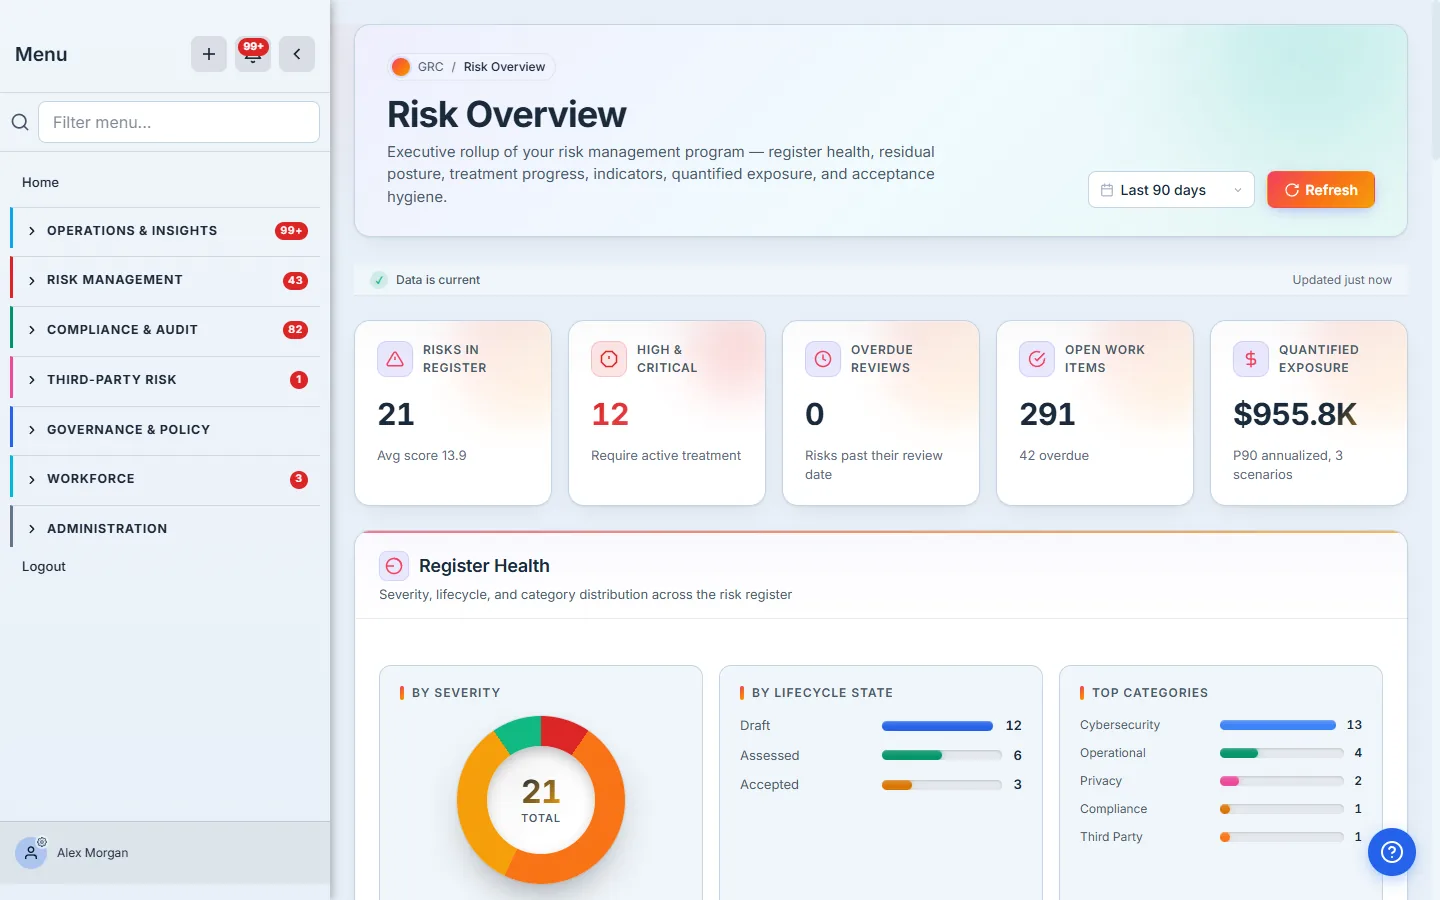Click the Overdue Reviews clock icon
This screenshot has width=1440, height=900.
click(823, 359)
